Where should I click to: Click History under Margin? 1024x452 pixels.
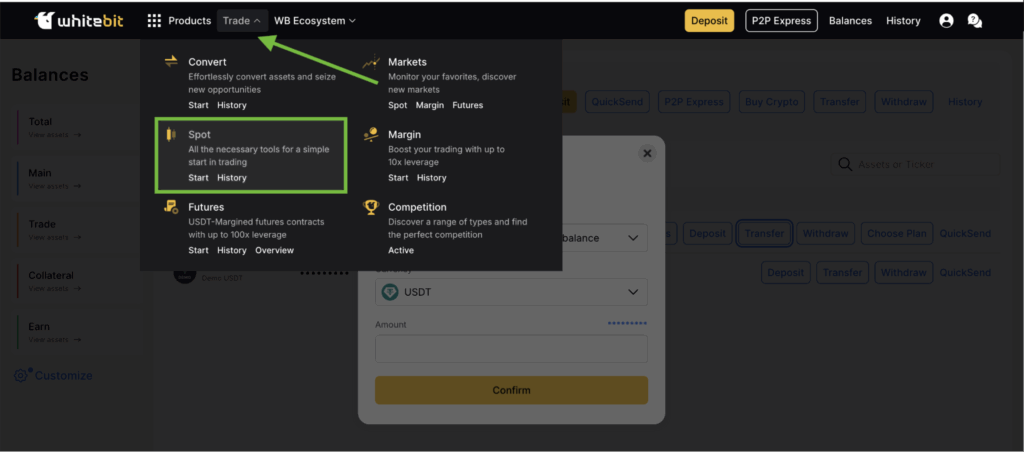point(432,178)
